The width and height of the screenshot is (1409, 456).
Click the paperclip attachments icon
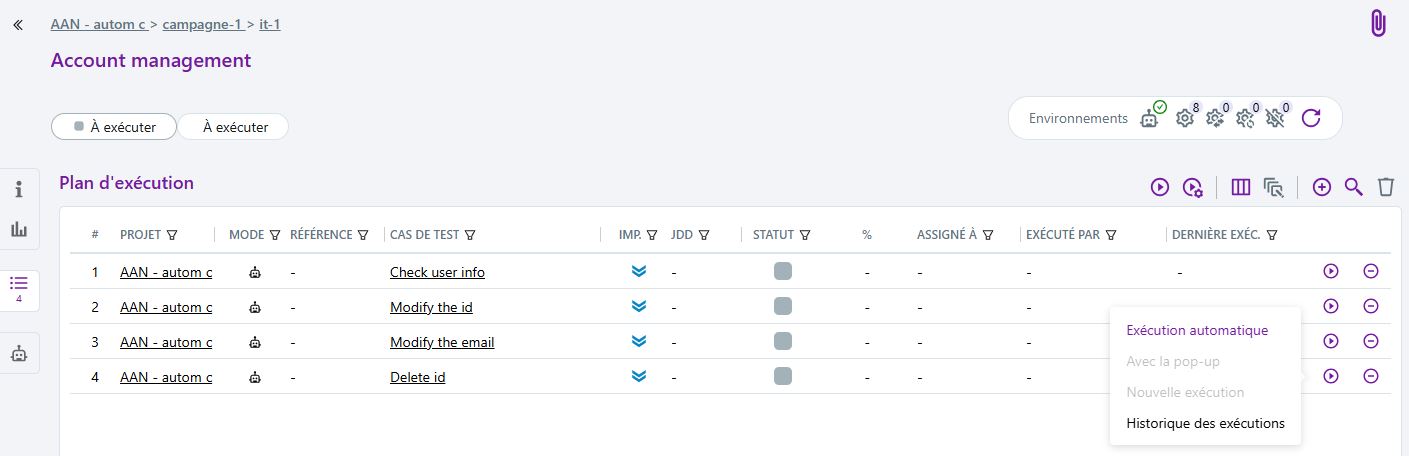click(x=1378, y=24)
